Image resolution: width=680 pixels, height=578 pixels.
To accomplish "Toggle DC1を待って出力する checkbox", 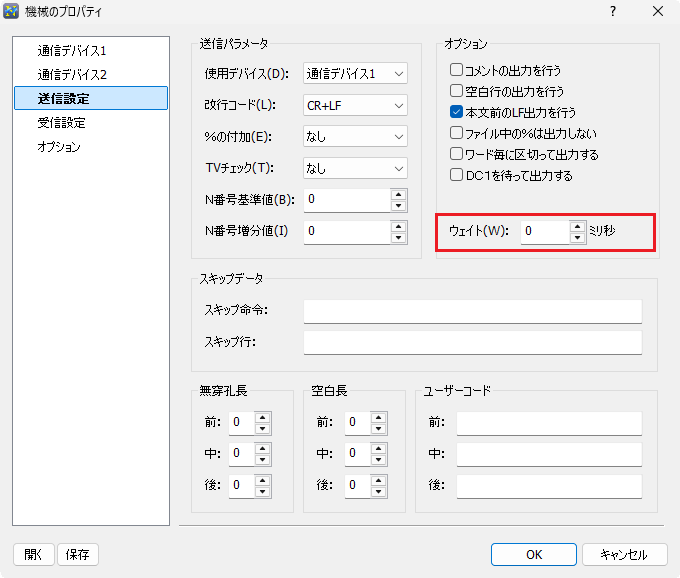I will [457, 176].
